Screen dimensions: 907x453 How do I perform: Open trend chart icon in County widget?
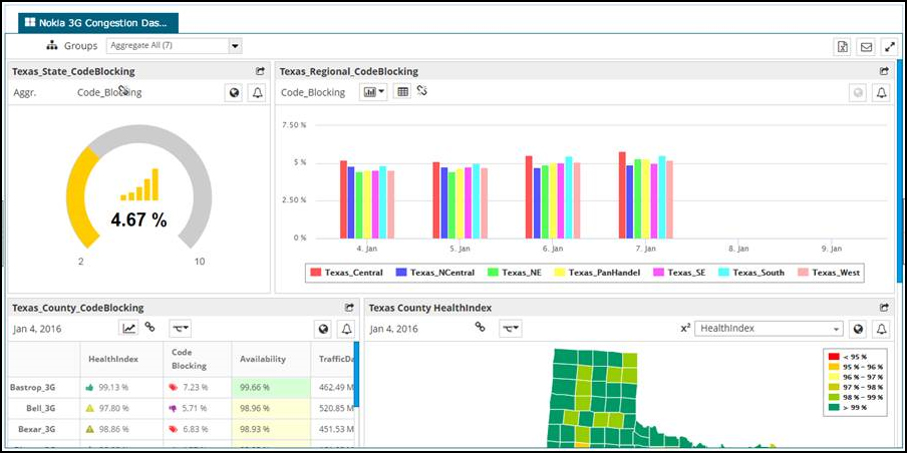(129, 329)
